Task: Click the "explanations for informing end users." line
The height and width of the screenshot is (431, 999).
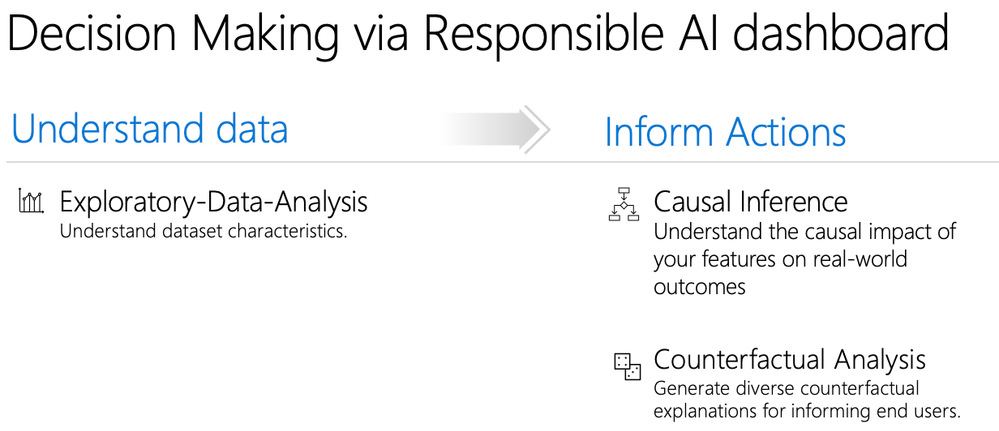Action: [807, 411]
